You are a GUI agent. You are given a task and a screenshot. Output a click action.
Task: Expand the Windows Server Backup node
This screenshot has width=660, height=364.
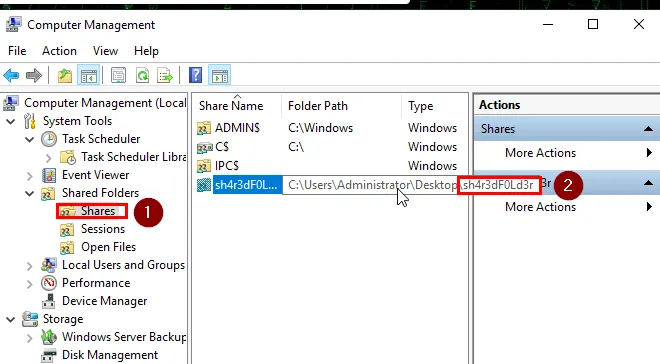tap(29, 338)
